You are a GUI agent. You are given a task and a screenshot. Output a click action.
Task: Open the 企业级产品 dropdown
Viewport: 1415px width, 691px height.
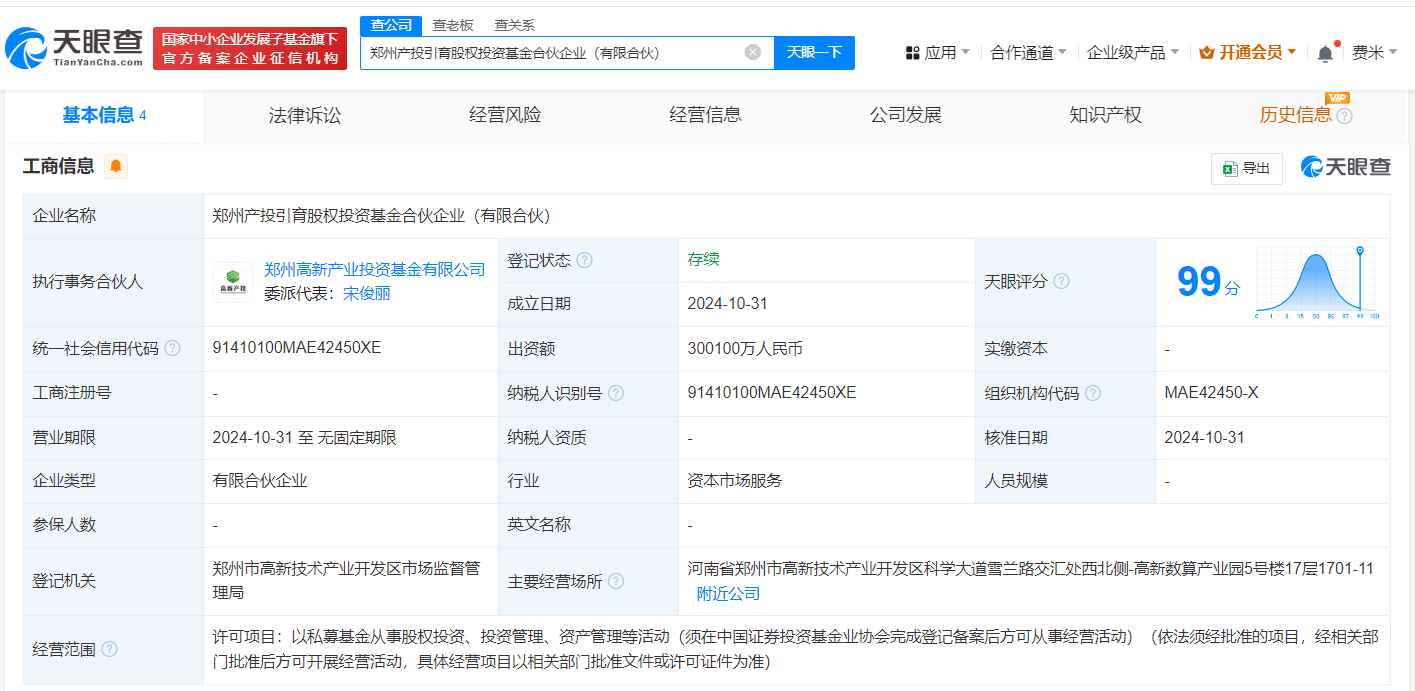coord(1132,53)
